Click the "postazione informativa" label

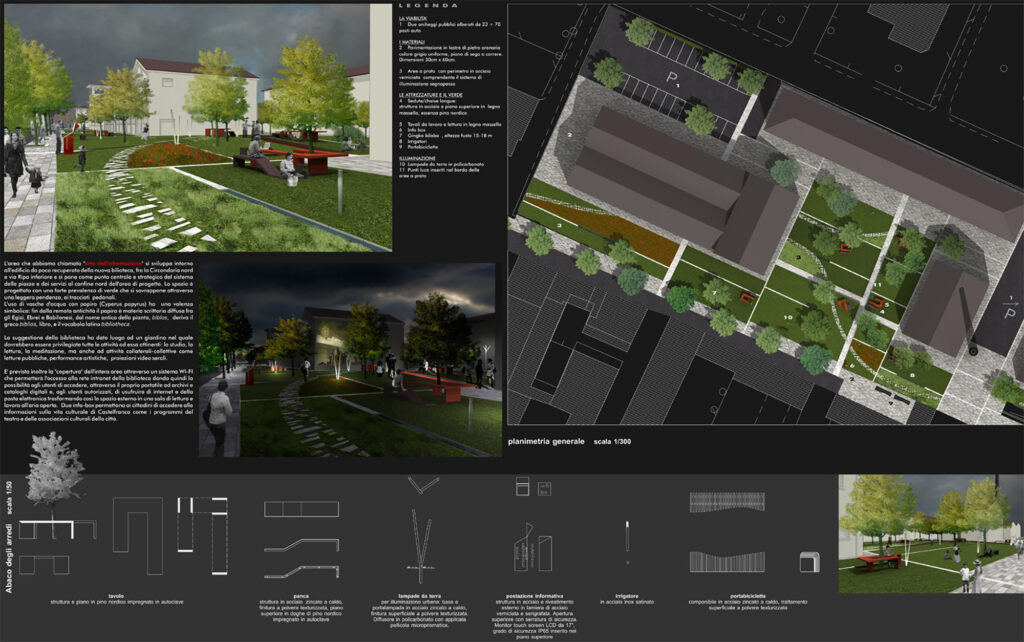[534, 596]
